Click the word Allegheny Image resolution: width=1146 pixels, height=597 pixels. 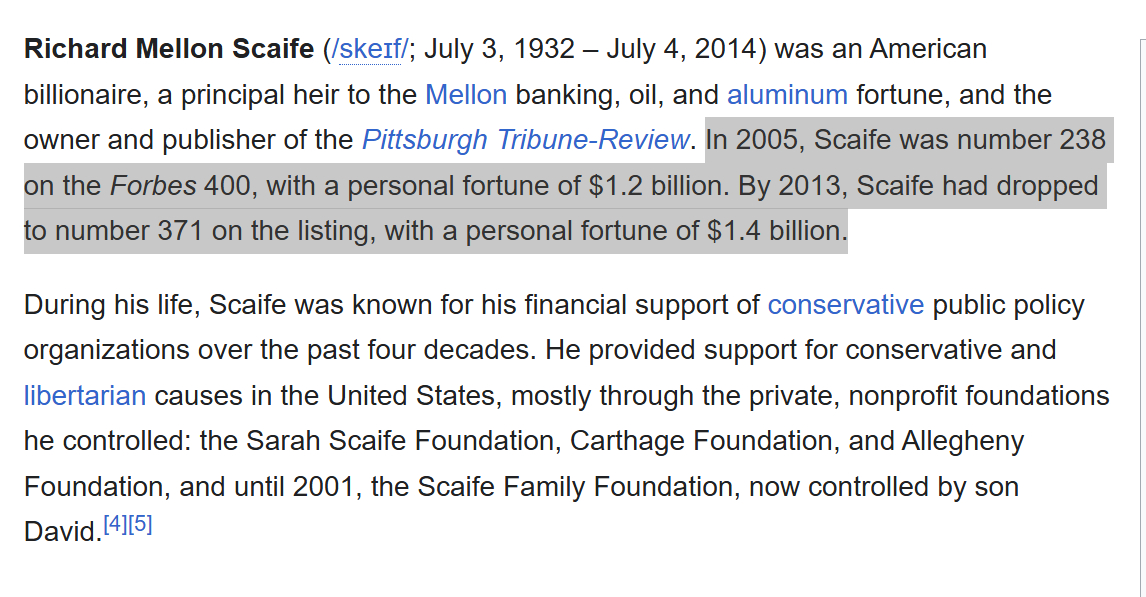[x=962, y=441]
